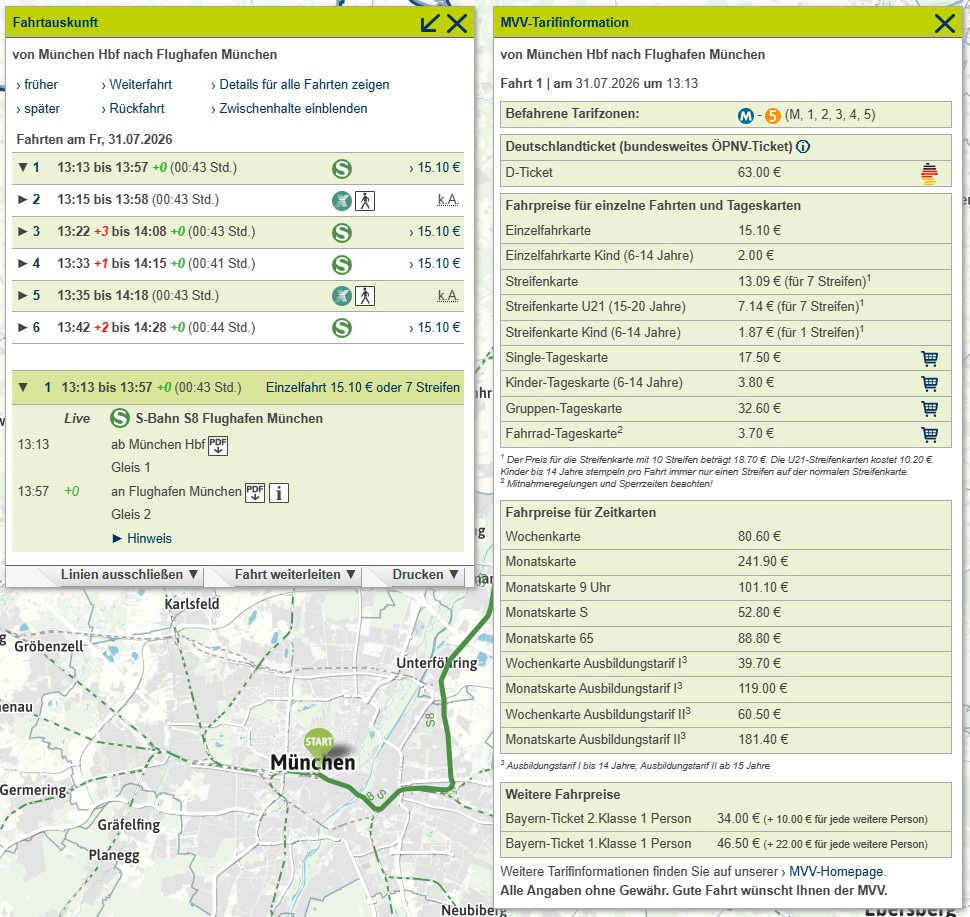Click the S-Bahn icon in trip 6 row
Screen dimensions: 970x917
pyautogui.click(x=341, y=327)
